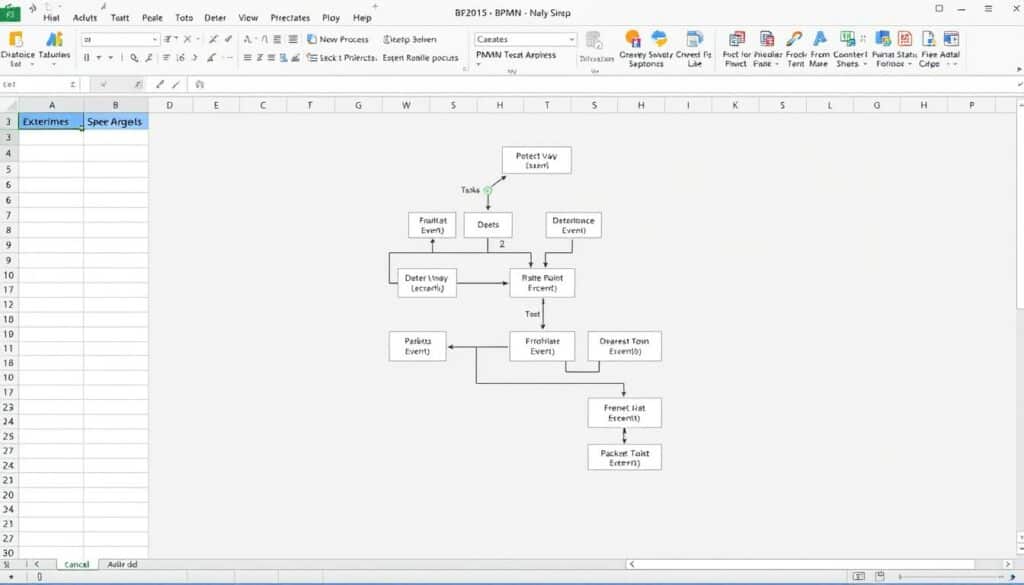This screenshot has width=1024, height=585.
Task: Open the Acluts menu
Action: coord(85,18)
